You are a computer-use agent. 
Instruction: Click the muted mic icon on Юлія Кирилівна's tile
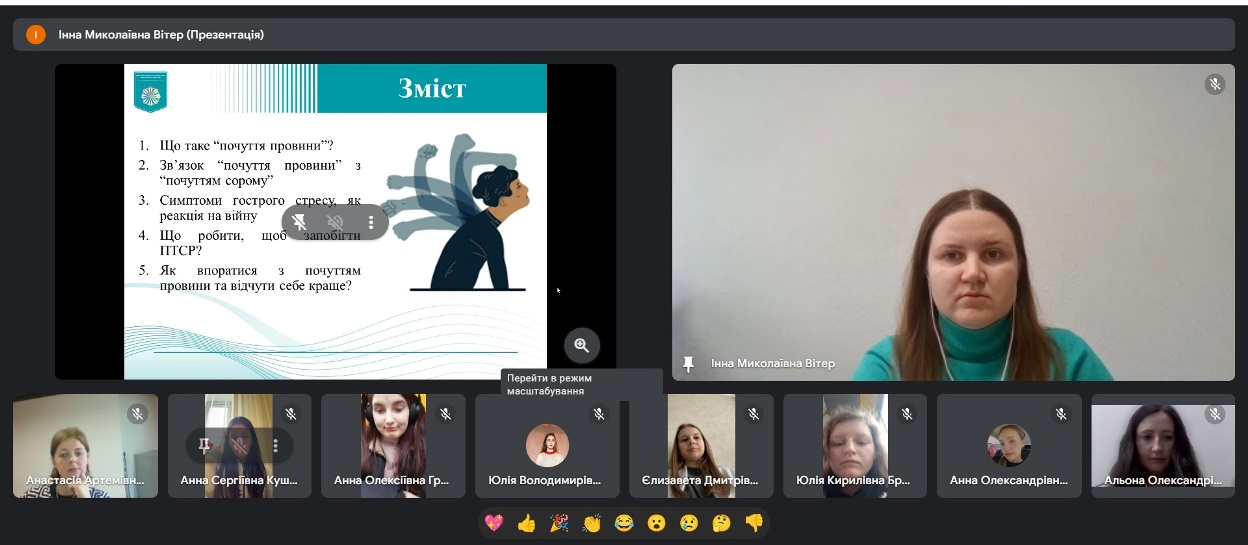point(907,413)
